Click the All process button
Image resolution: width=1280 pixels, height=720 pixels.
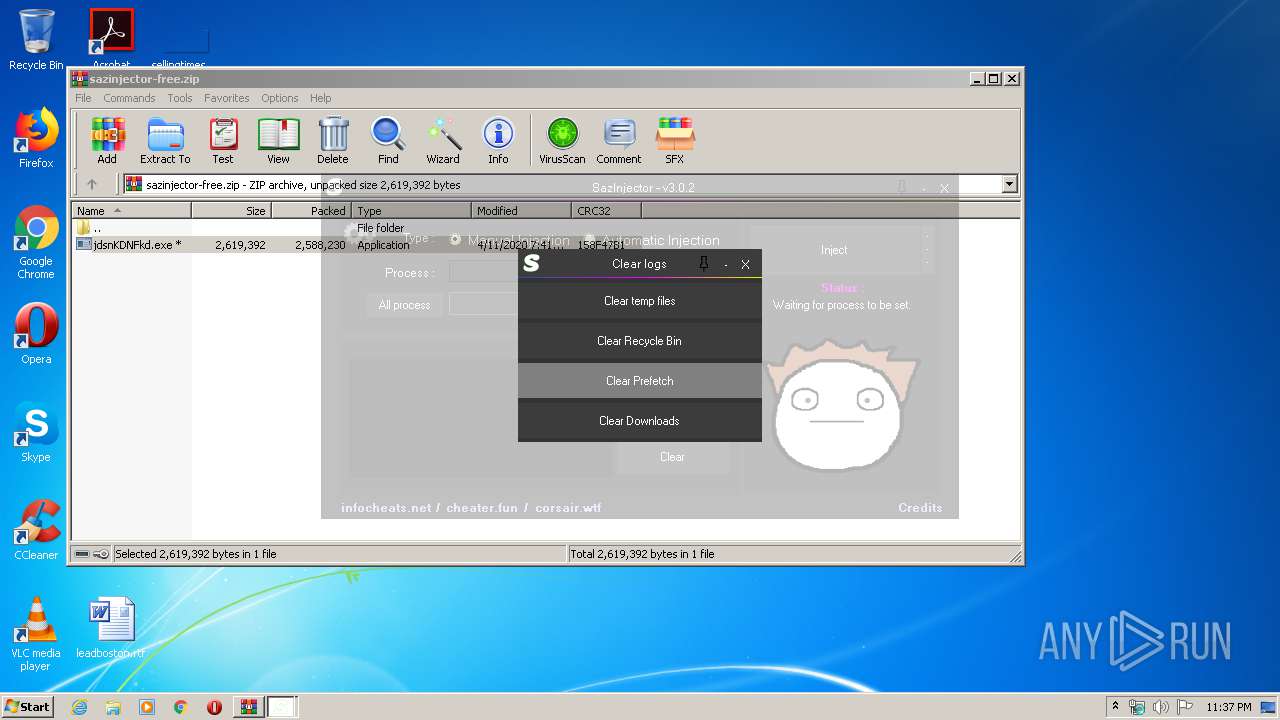tap(404, 305)
